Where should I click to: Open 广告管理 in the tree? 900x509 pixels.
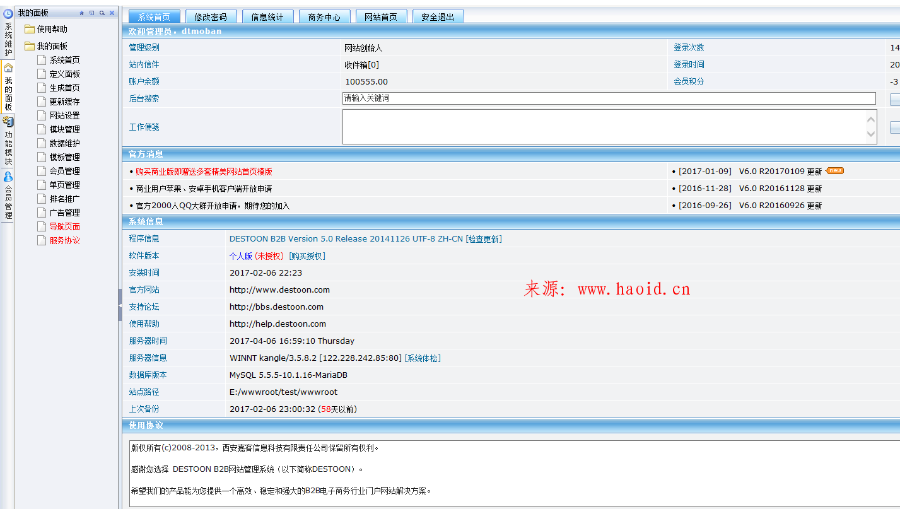coord(64,212)
